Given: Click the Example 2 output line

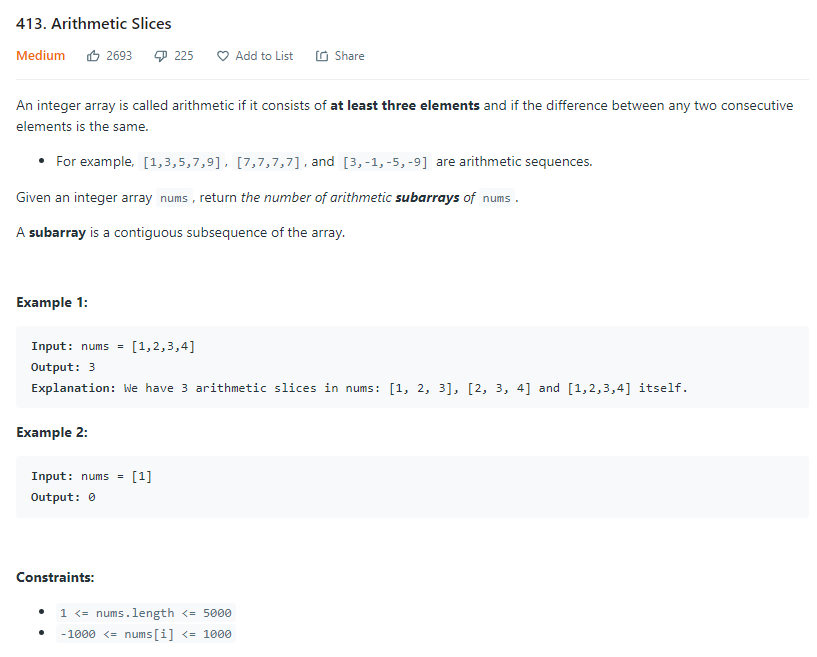Looking at the screenshot, I should [x=63, y=497].
